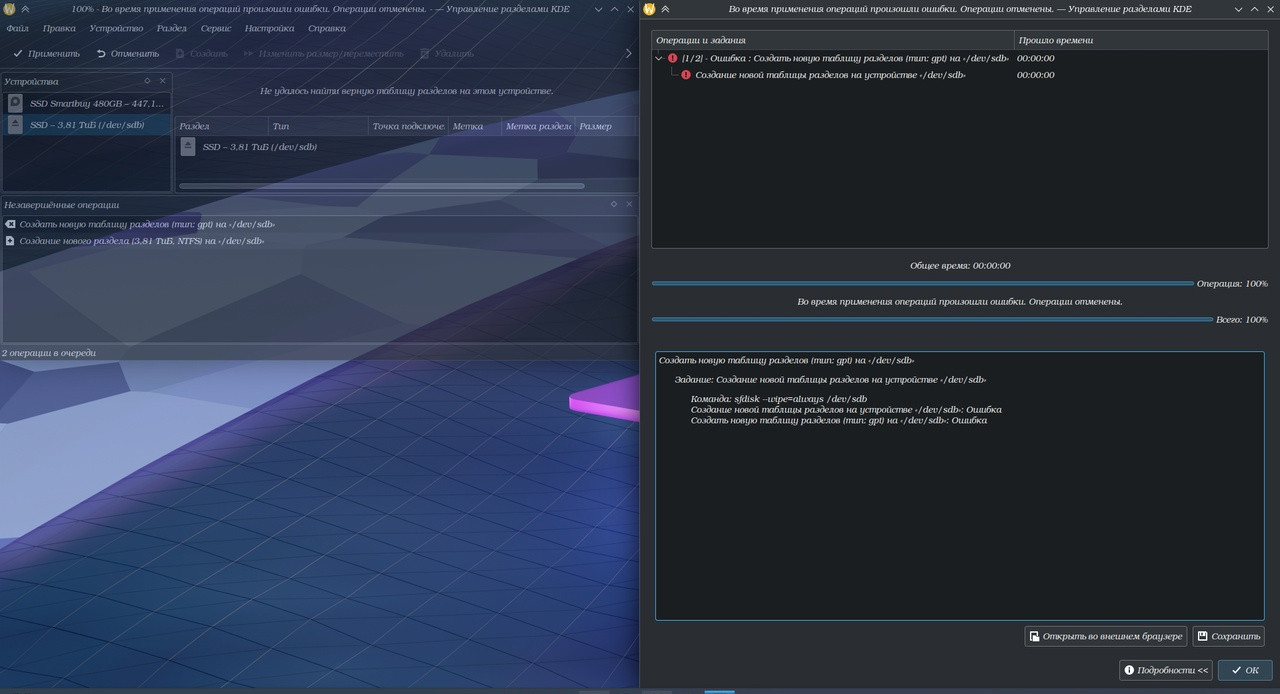Click the SSD Smartbuy disk icon
Image resolution: width=1280 pixels, height=694 pixels.
click(15, 103)
